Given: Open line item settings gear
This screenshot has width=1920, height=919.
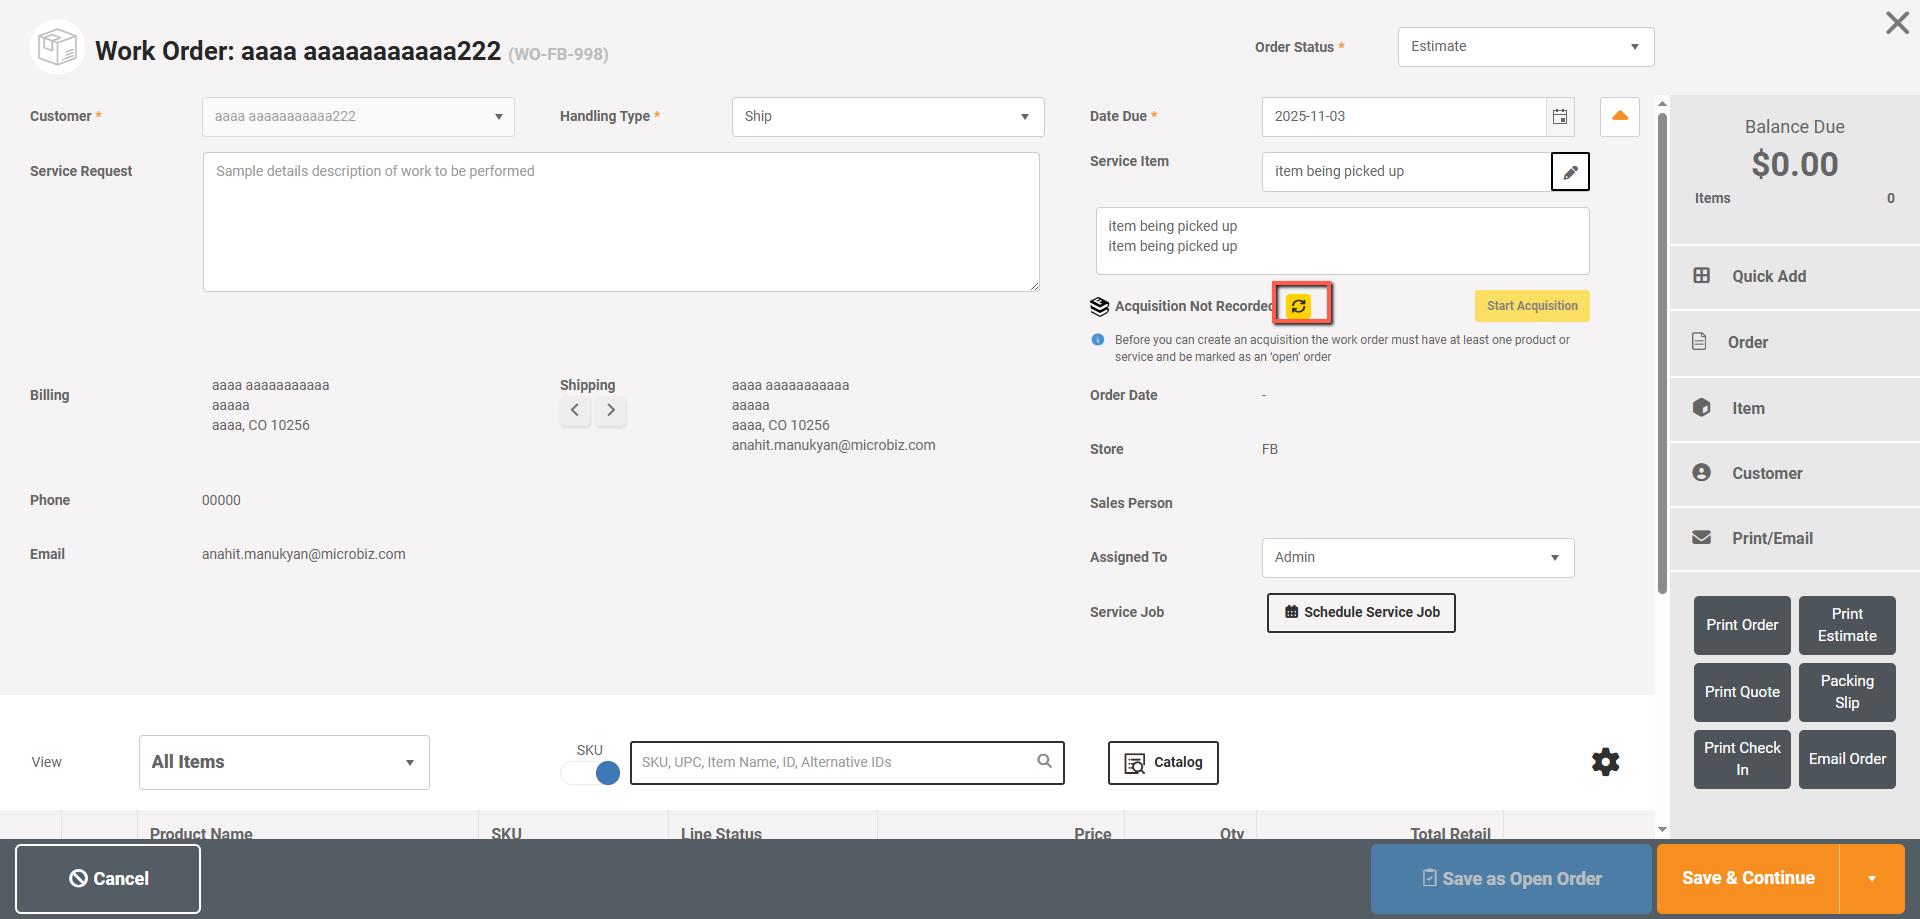Looking at the screenshot, I should [x=1606, y=762].
